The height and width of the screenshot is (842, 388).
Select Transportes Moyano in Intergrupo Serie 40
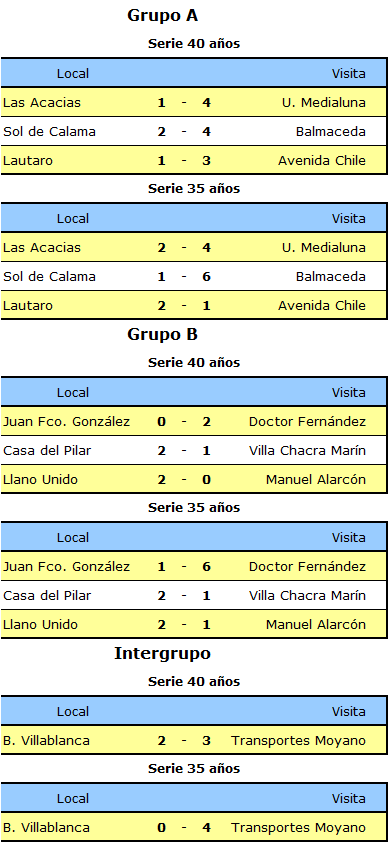(298, 740)
